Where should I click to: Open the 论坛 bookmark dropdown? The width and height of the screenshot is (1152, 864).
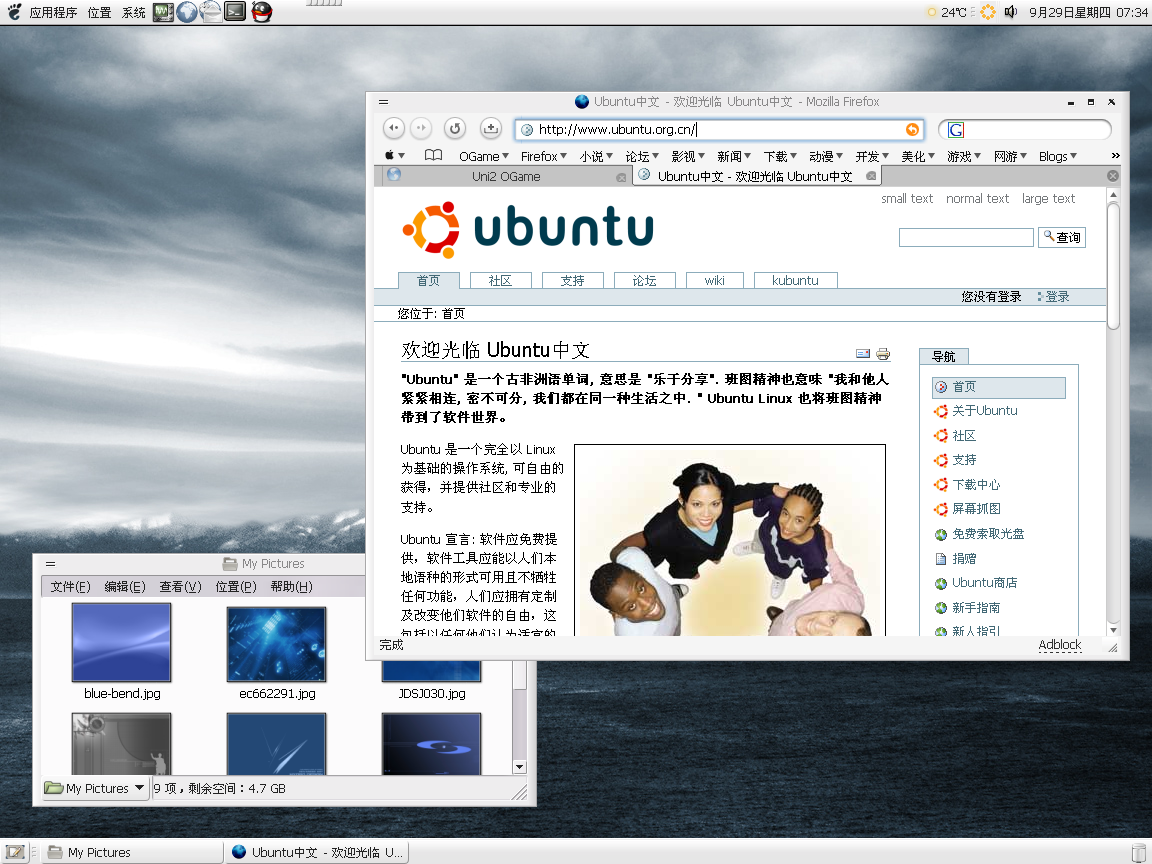(642, 156)
